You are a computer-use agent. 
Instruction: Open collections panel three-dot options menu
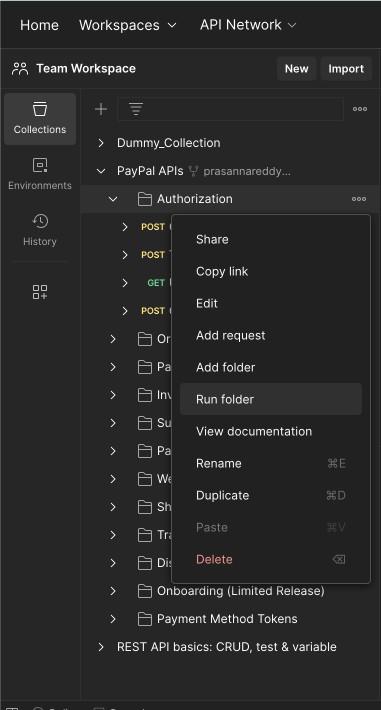[x=360, y=109]
